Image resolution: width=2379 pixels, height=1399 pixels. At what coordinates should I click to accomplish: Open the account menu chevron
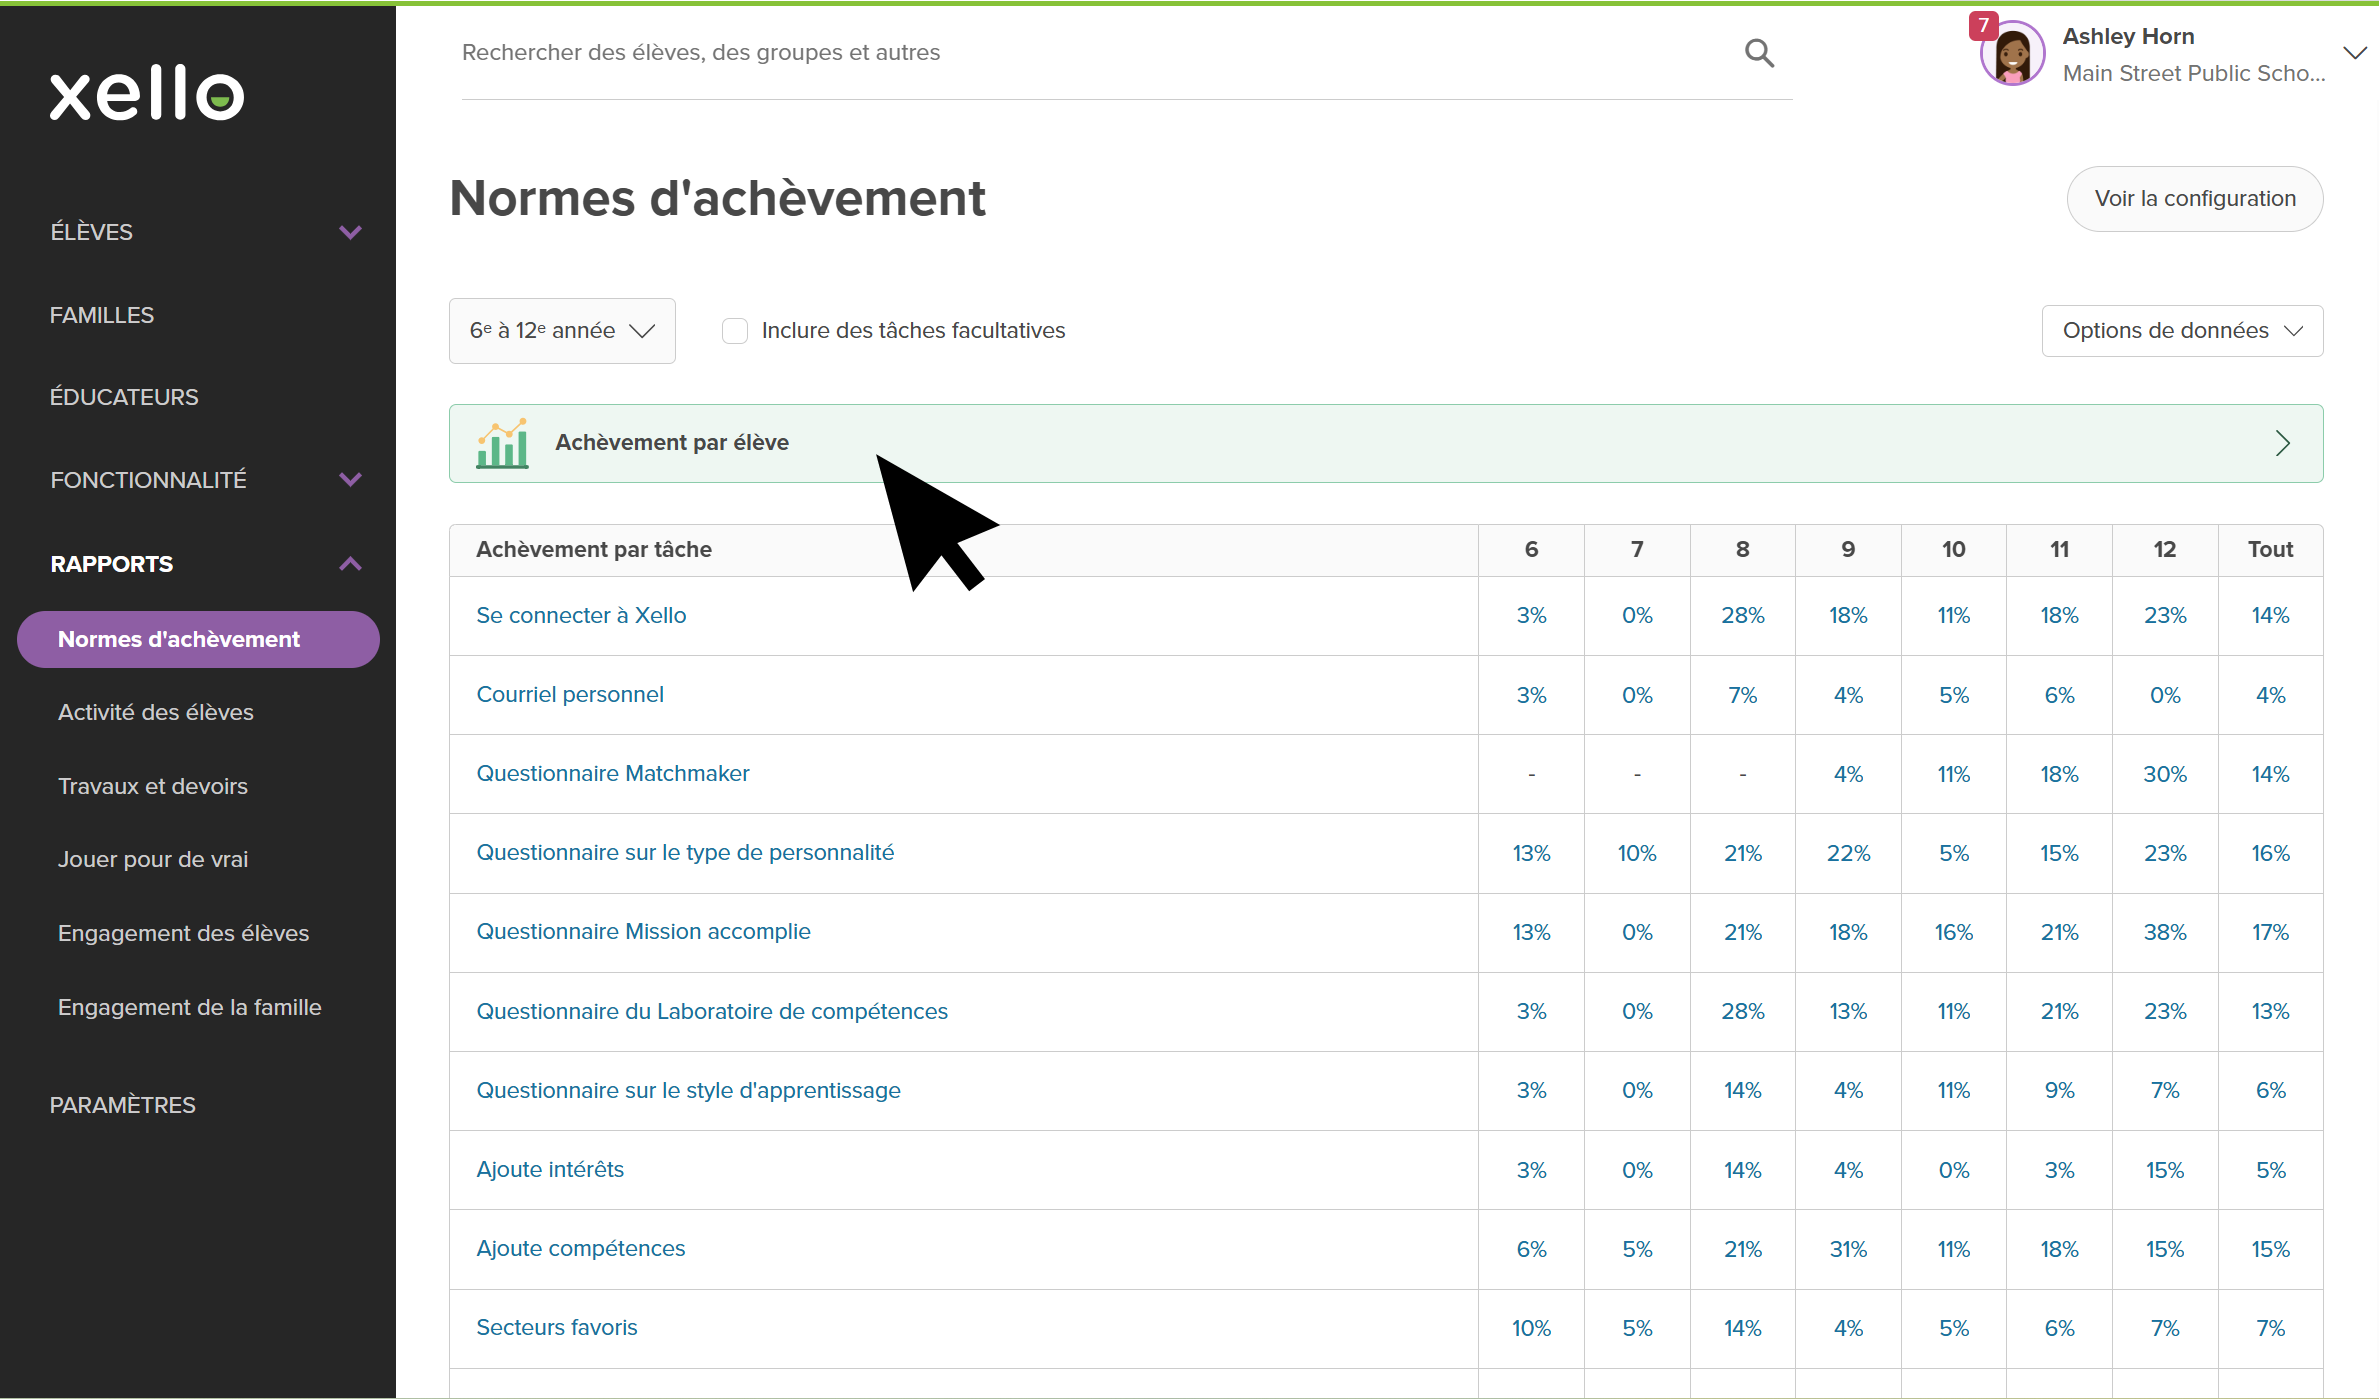(2354, 53)
